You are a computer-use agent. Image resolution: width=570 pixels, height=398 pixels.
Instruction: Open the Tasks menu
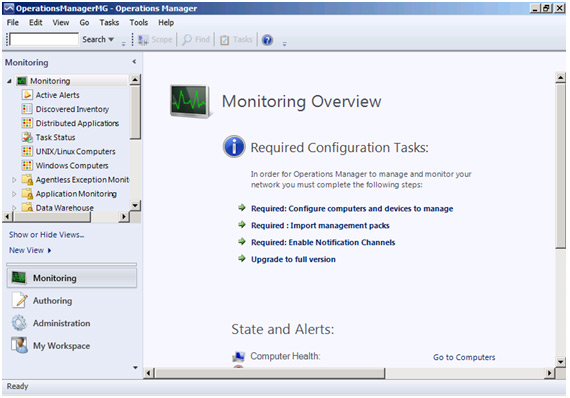[x=109, y=23]
